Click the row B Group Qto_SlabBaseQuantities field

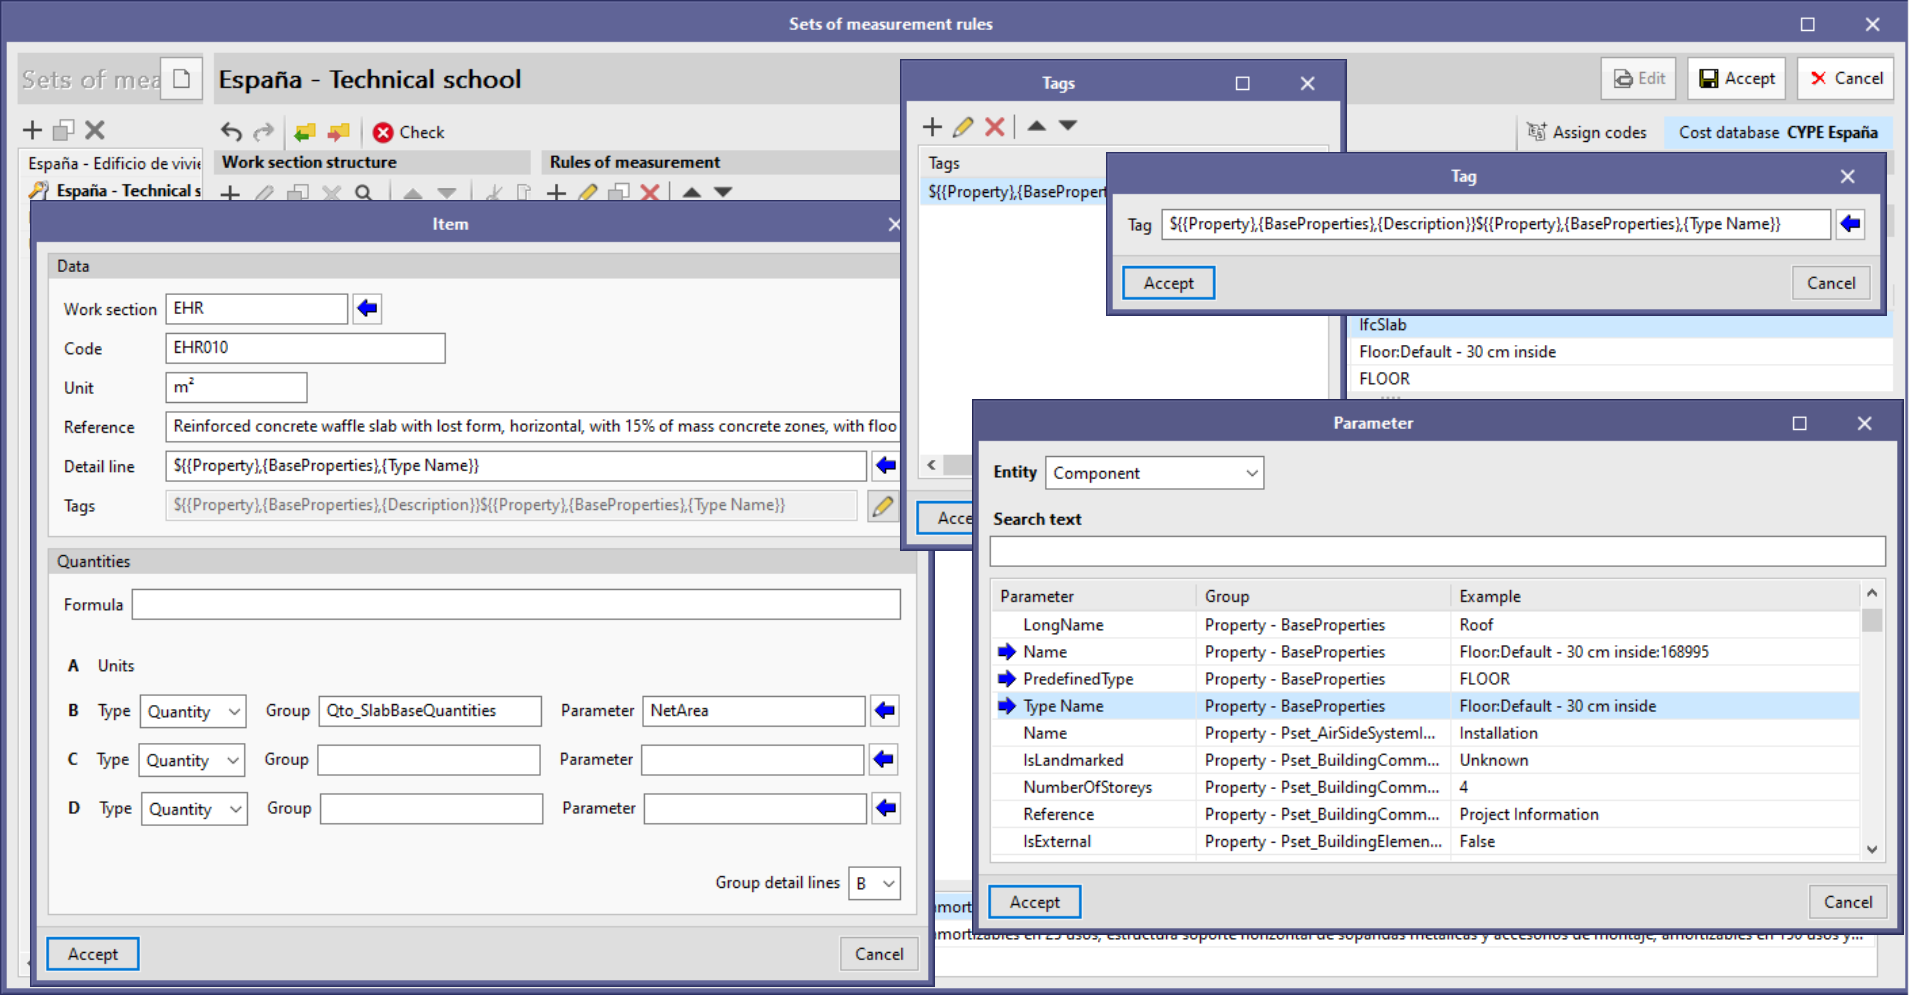[x=430, y=711]
